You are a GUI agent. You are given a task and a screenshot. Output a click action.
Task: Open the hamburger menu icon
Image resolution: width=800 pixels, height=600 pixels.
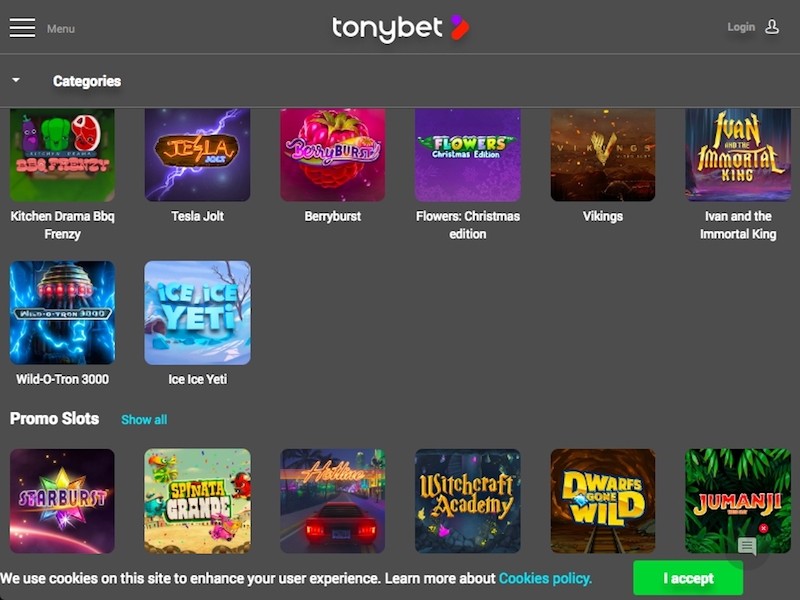22,28
